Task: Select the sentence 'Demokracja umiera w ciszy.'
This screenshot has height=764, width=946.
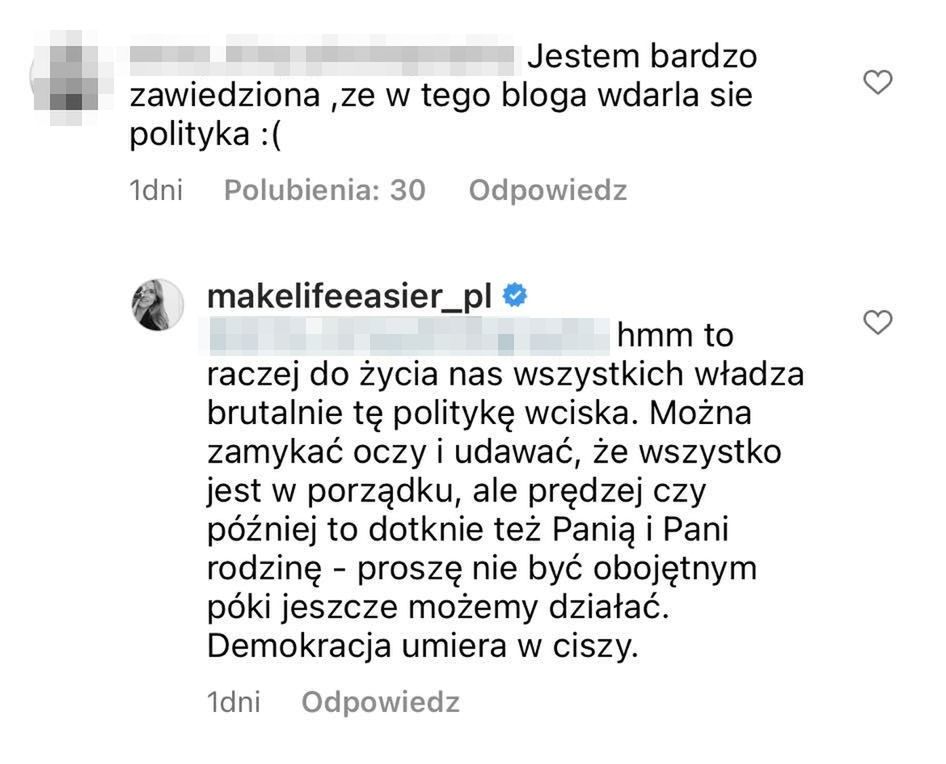Action: coord(421,647)
